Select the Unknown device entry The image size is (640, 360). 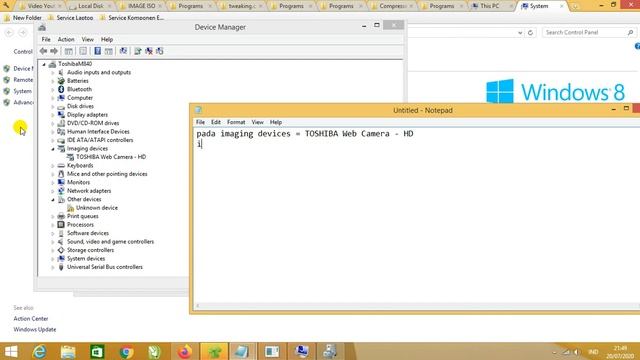(97, 208)
